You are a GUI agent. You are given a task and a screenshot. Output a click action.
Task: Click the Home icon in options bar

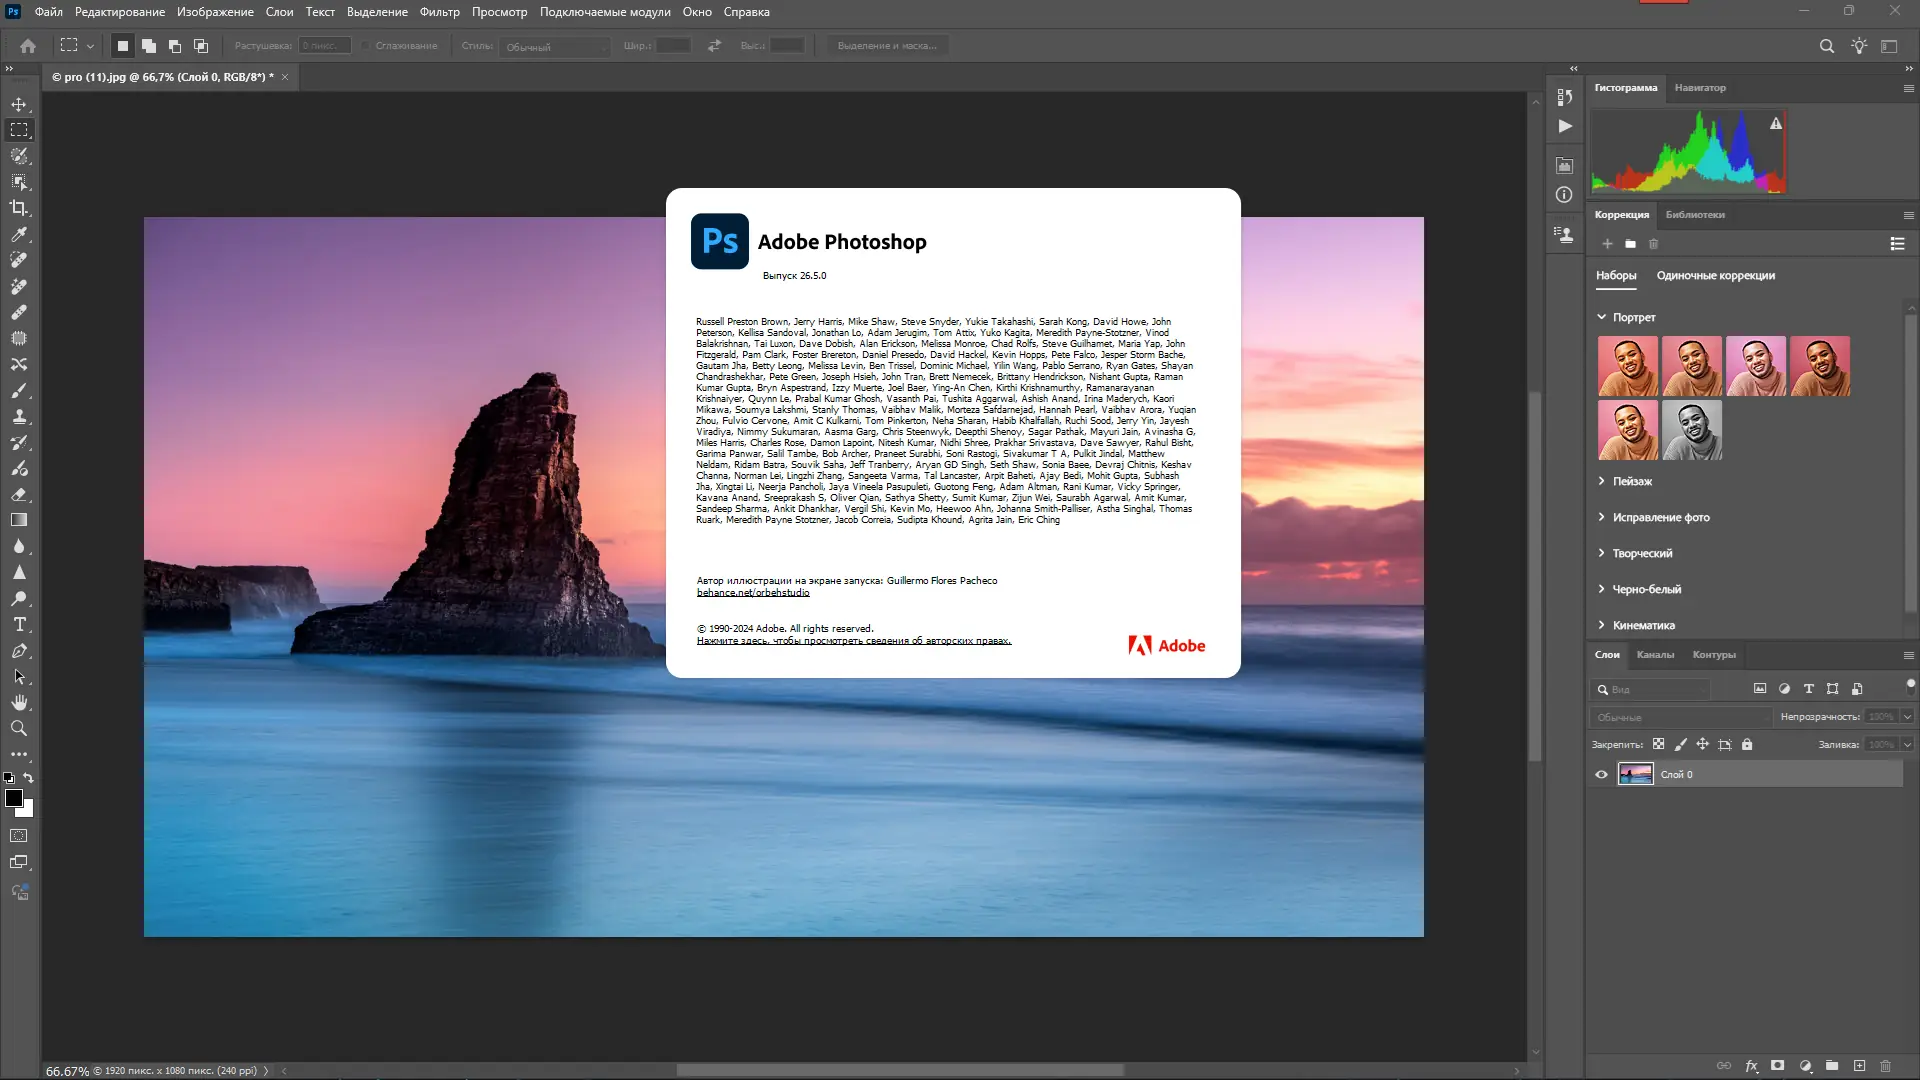pyautogui.click(x=28, y=46)
